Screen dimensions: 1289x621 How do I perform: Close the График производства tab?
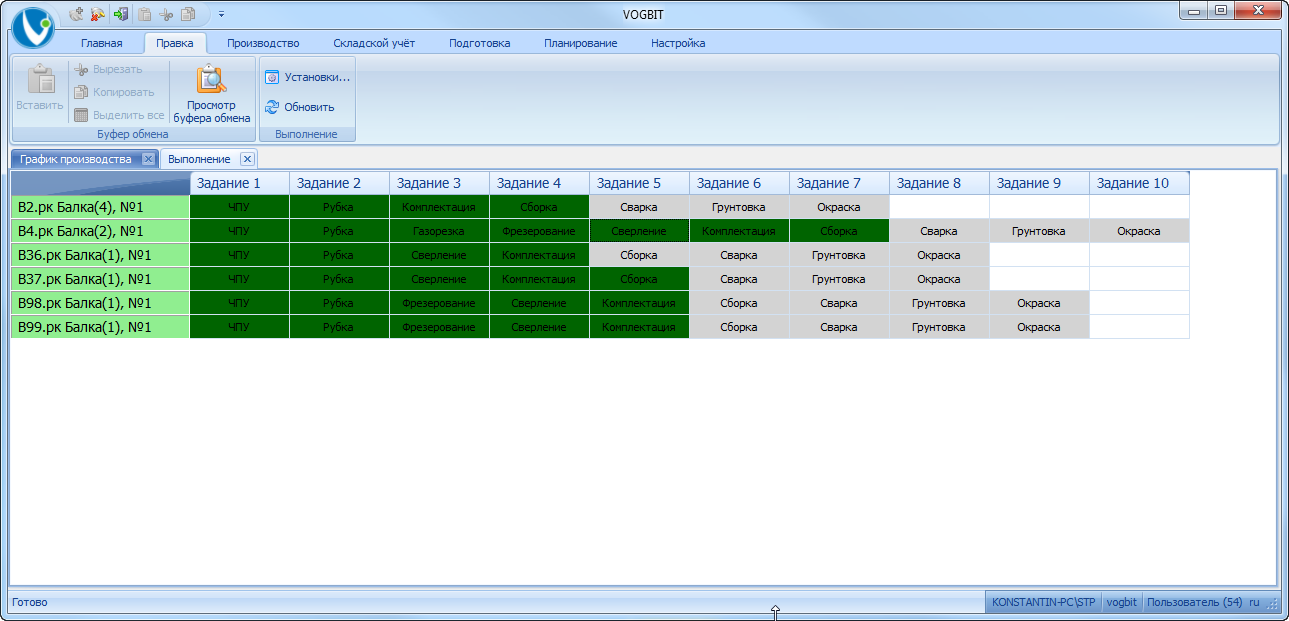point(148,159)
